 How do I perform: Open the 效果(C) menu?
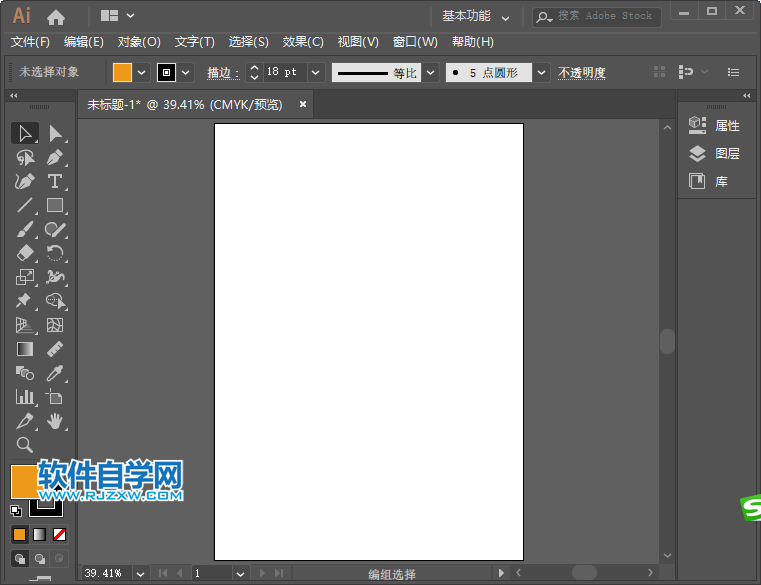(x=303, y=42)
